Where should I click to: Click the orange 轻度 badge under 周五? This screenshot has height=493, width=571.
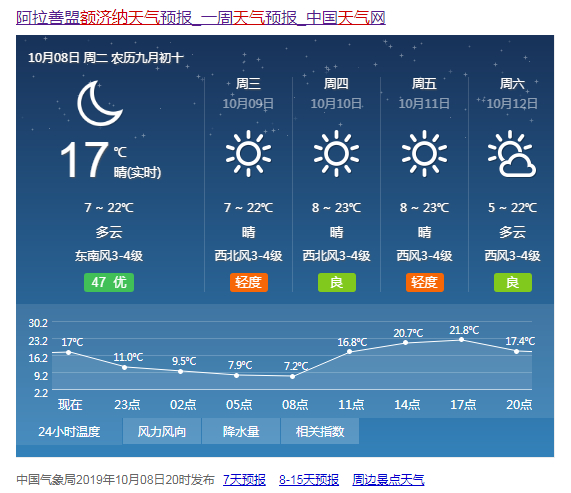(425, 282)
